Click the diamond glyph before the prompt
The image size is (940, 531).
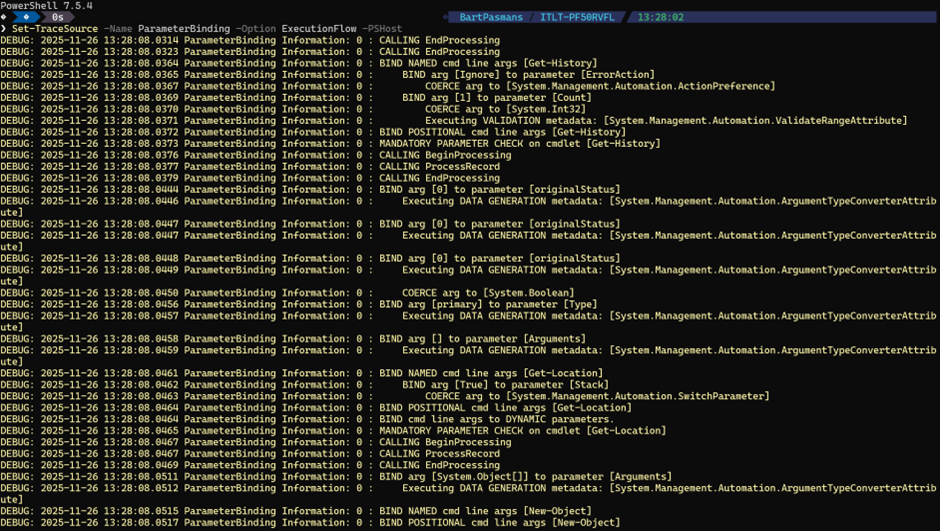tap(4, 17)
